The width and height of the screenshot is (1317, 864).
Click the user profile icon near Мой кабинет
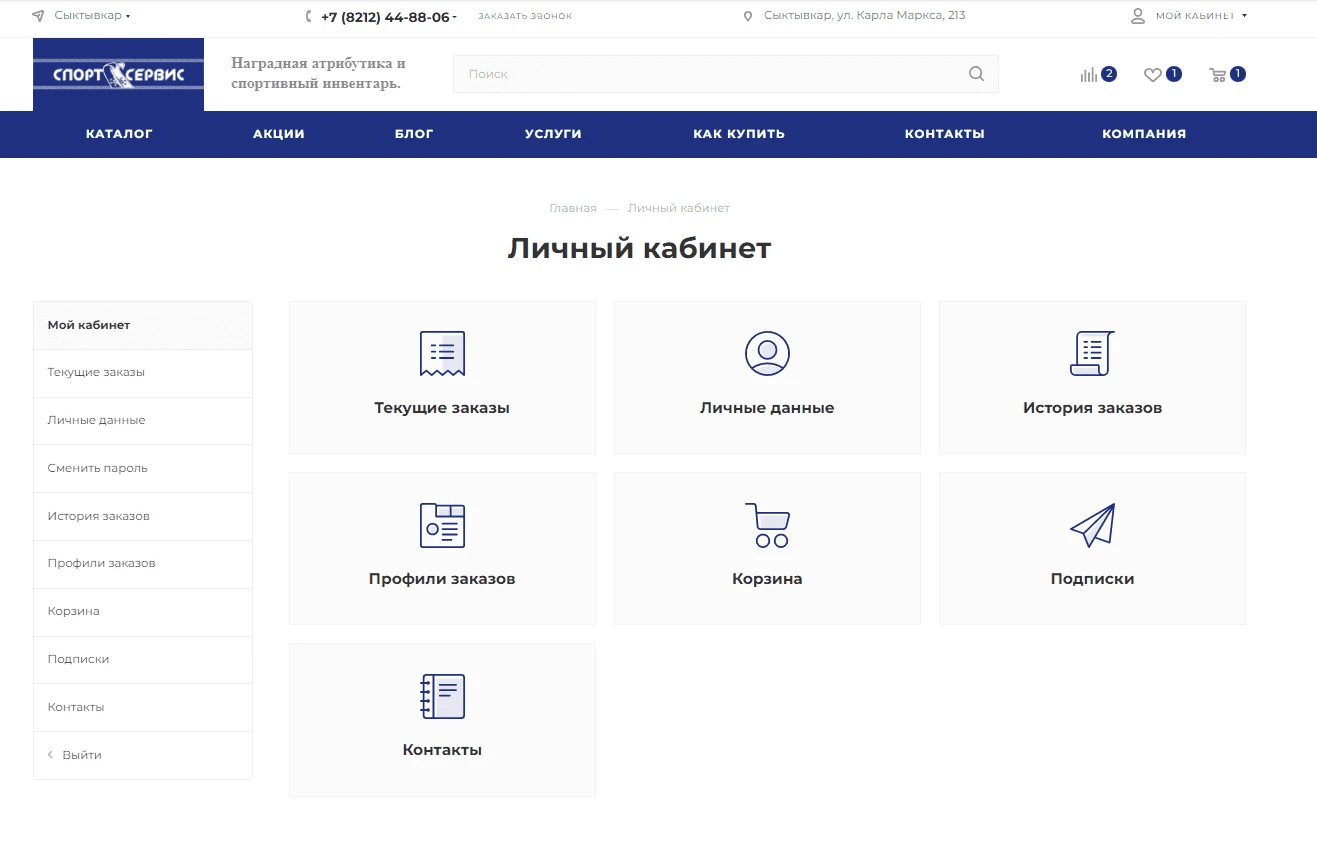[x=1138, y=16]
